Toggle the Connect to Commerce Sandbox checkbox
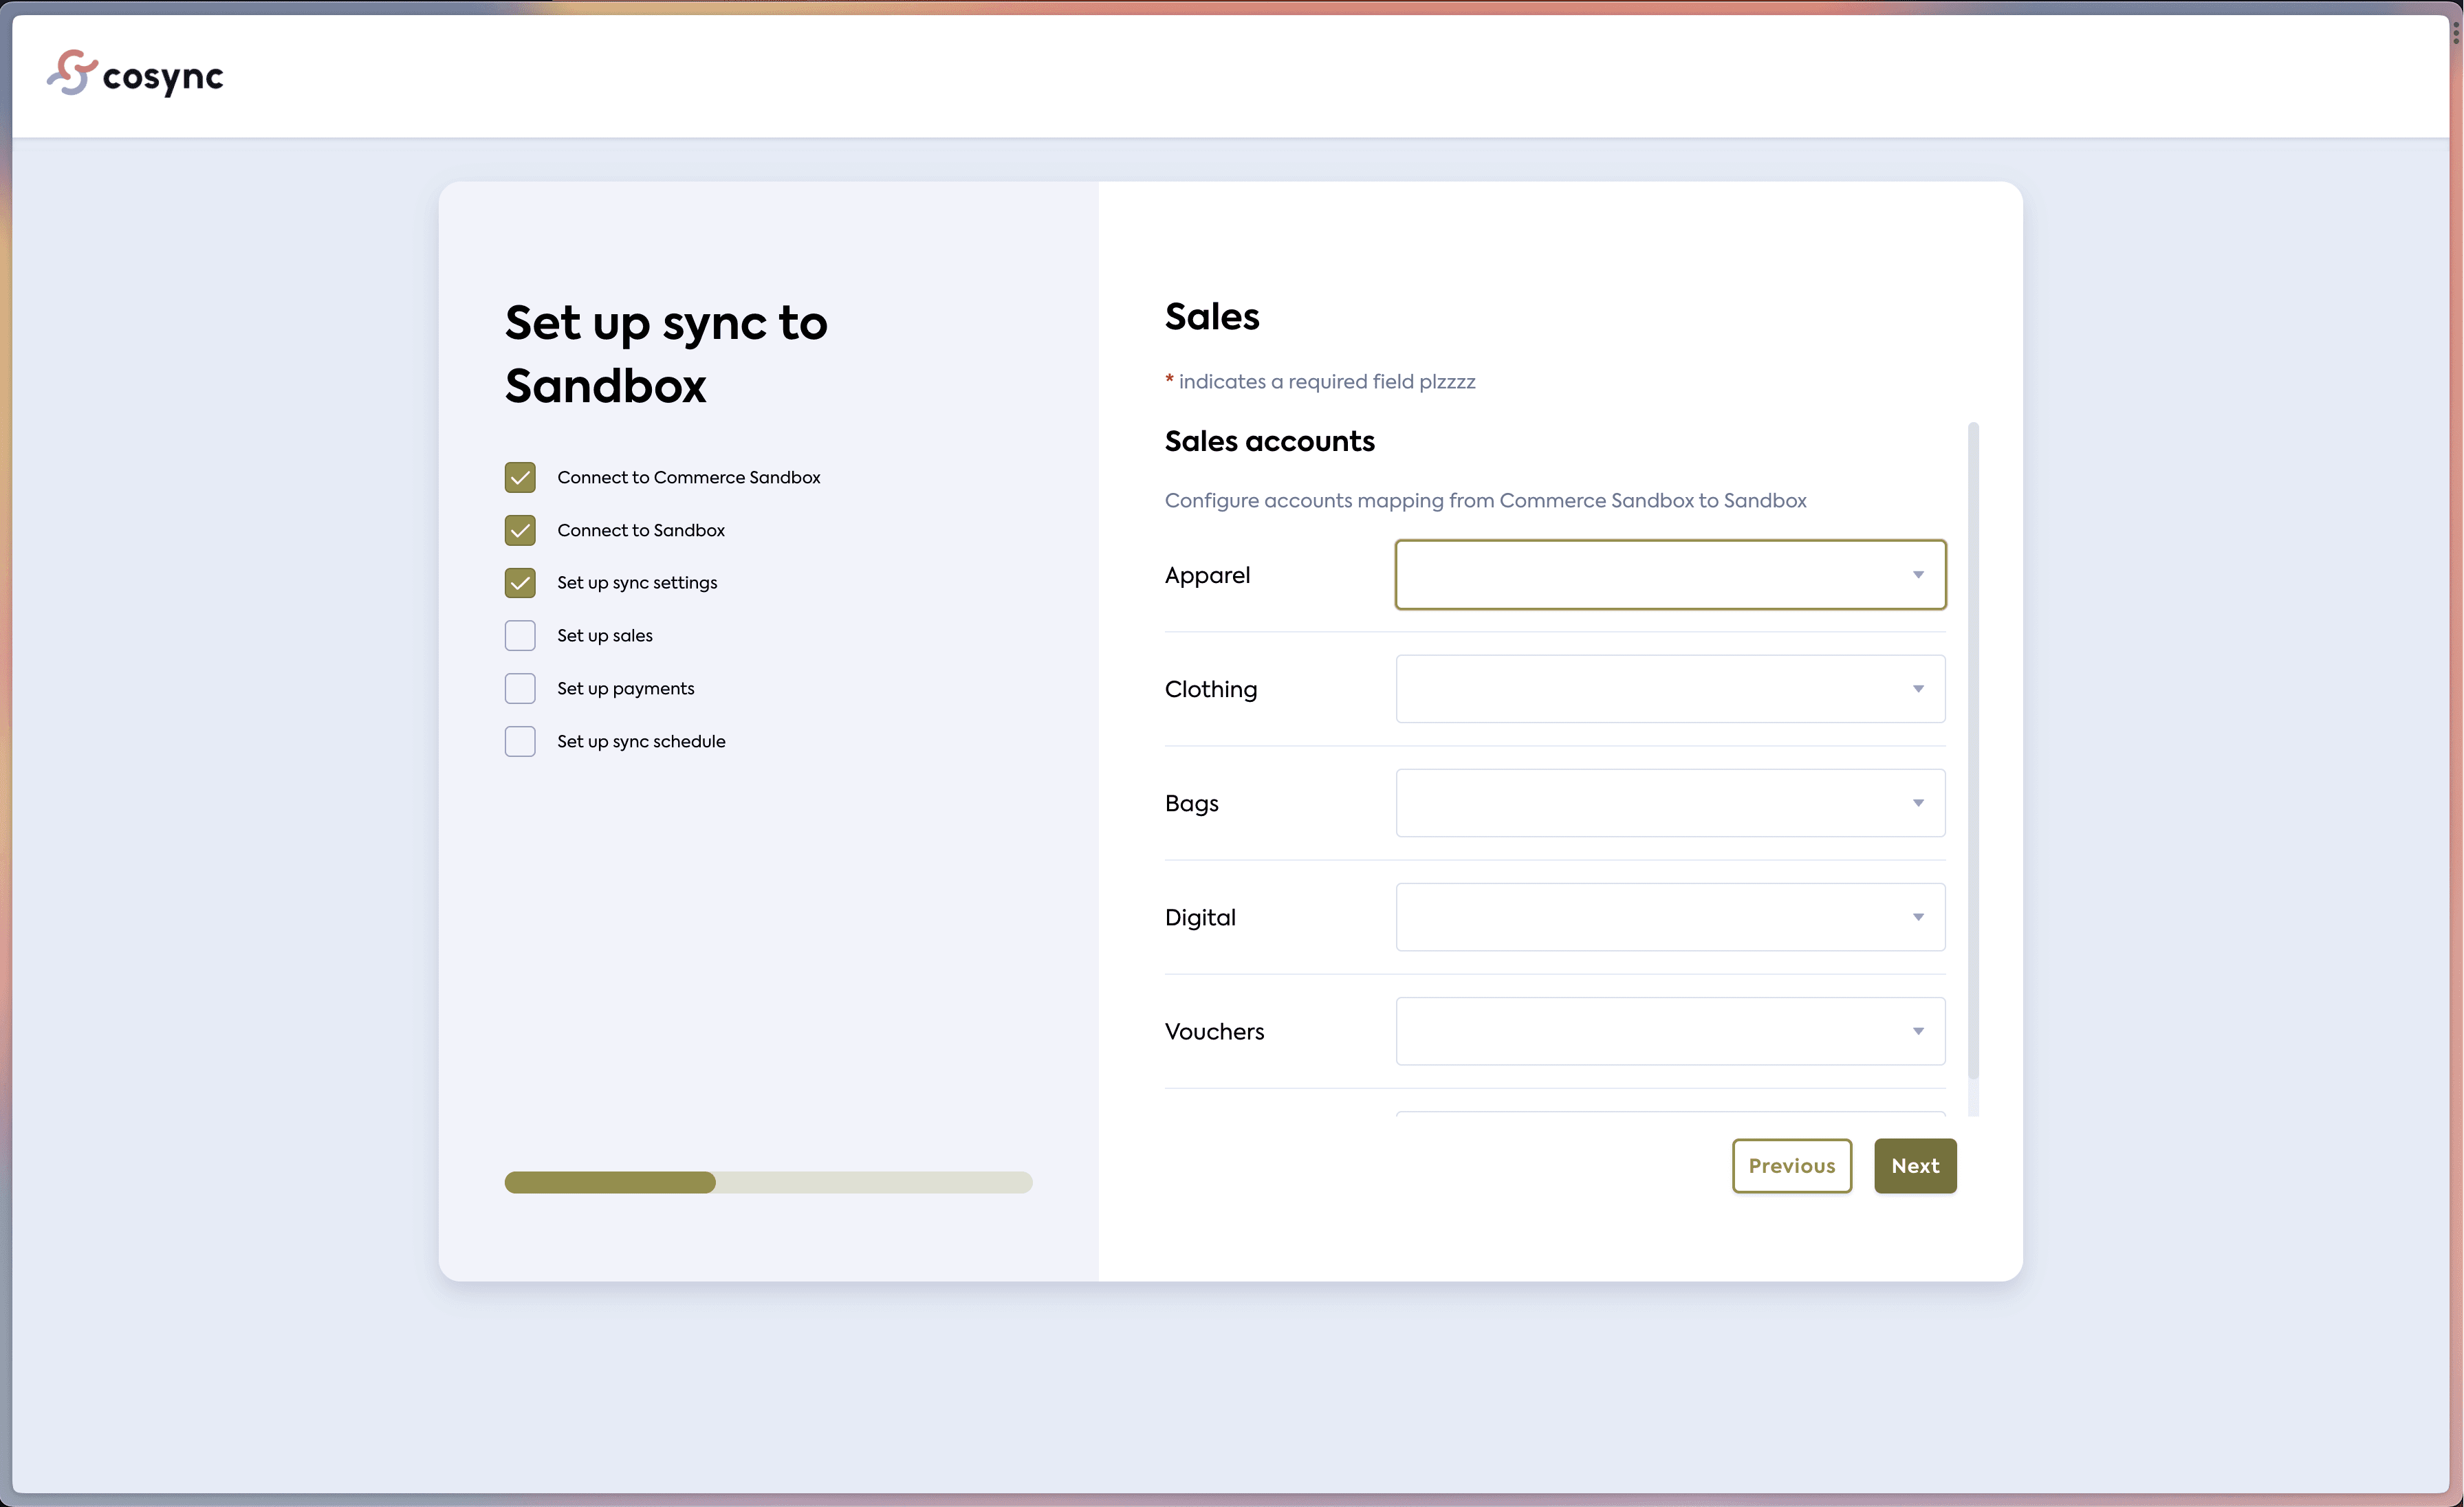Image resolution: width=2464 pixels, height=1507 pixels. 520,477
